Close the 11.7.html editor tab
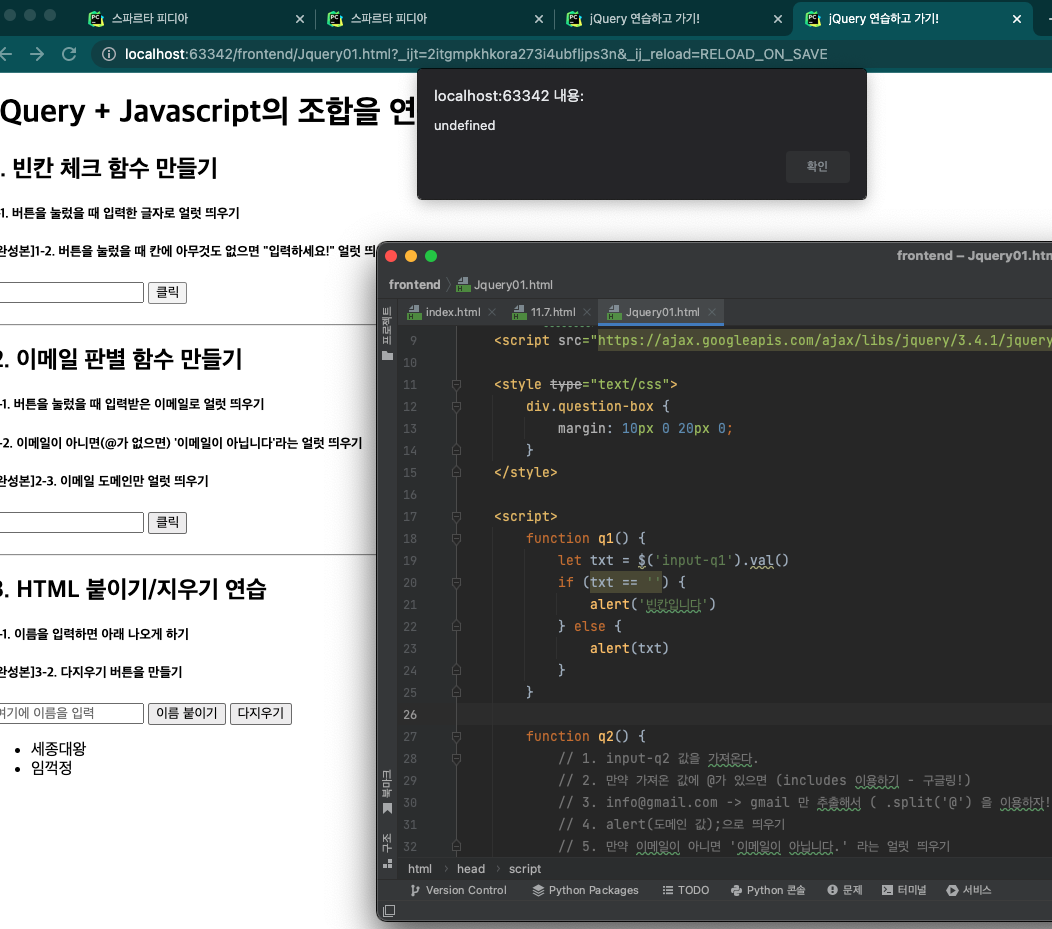 coord(587,313)
